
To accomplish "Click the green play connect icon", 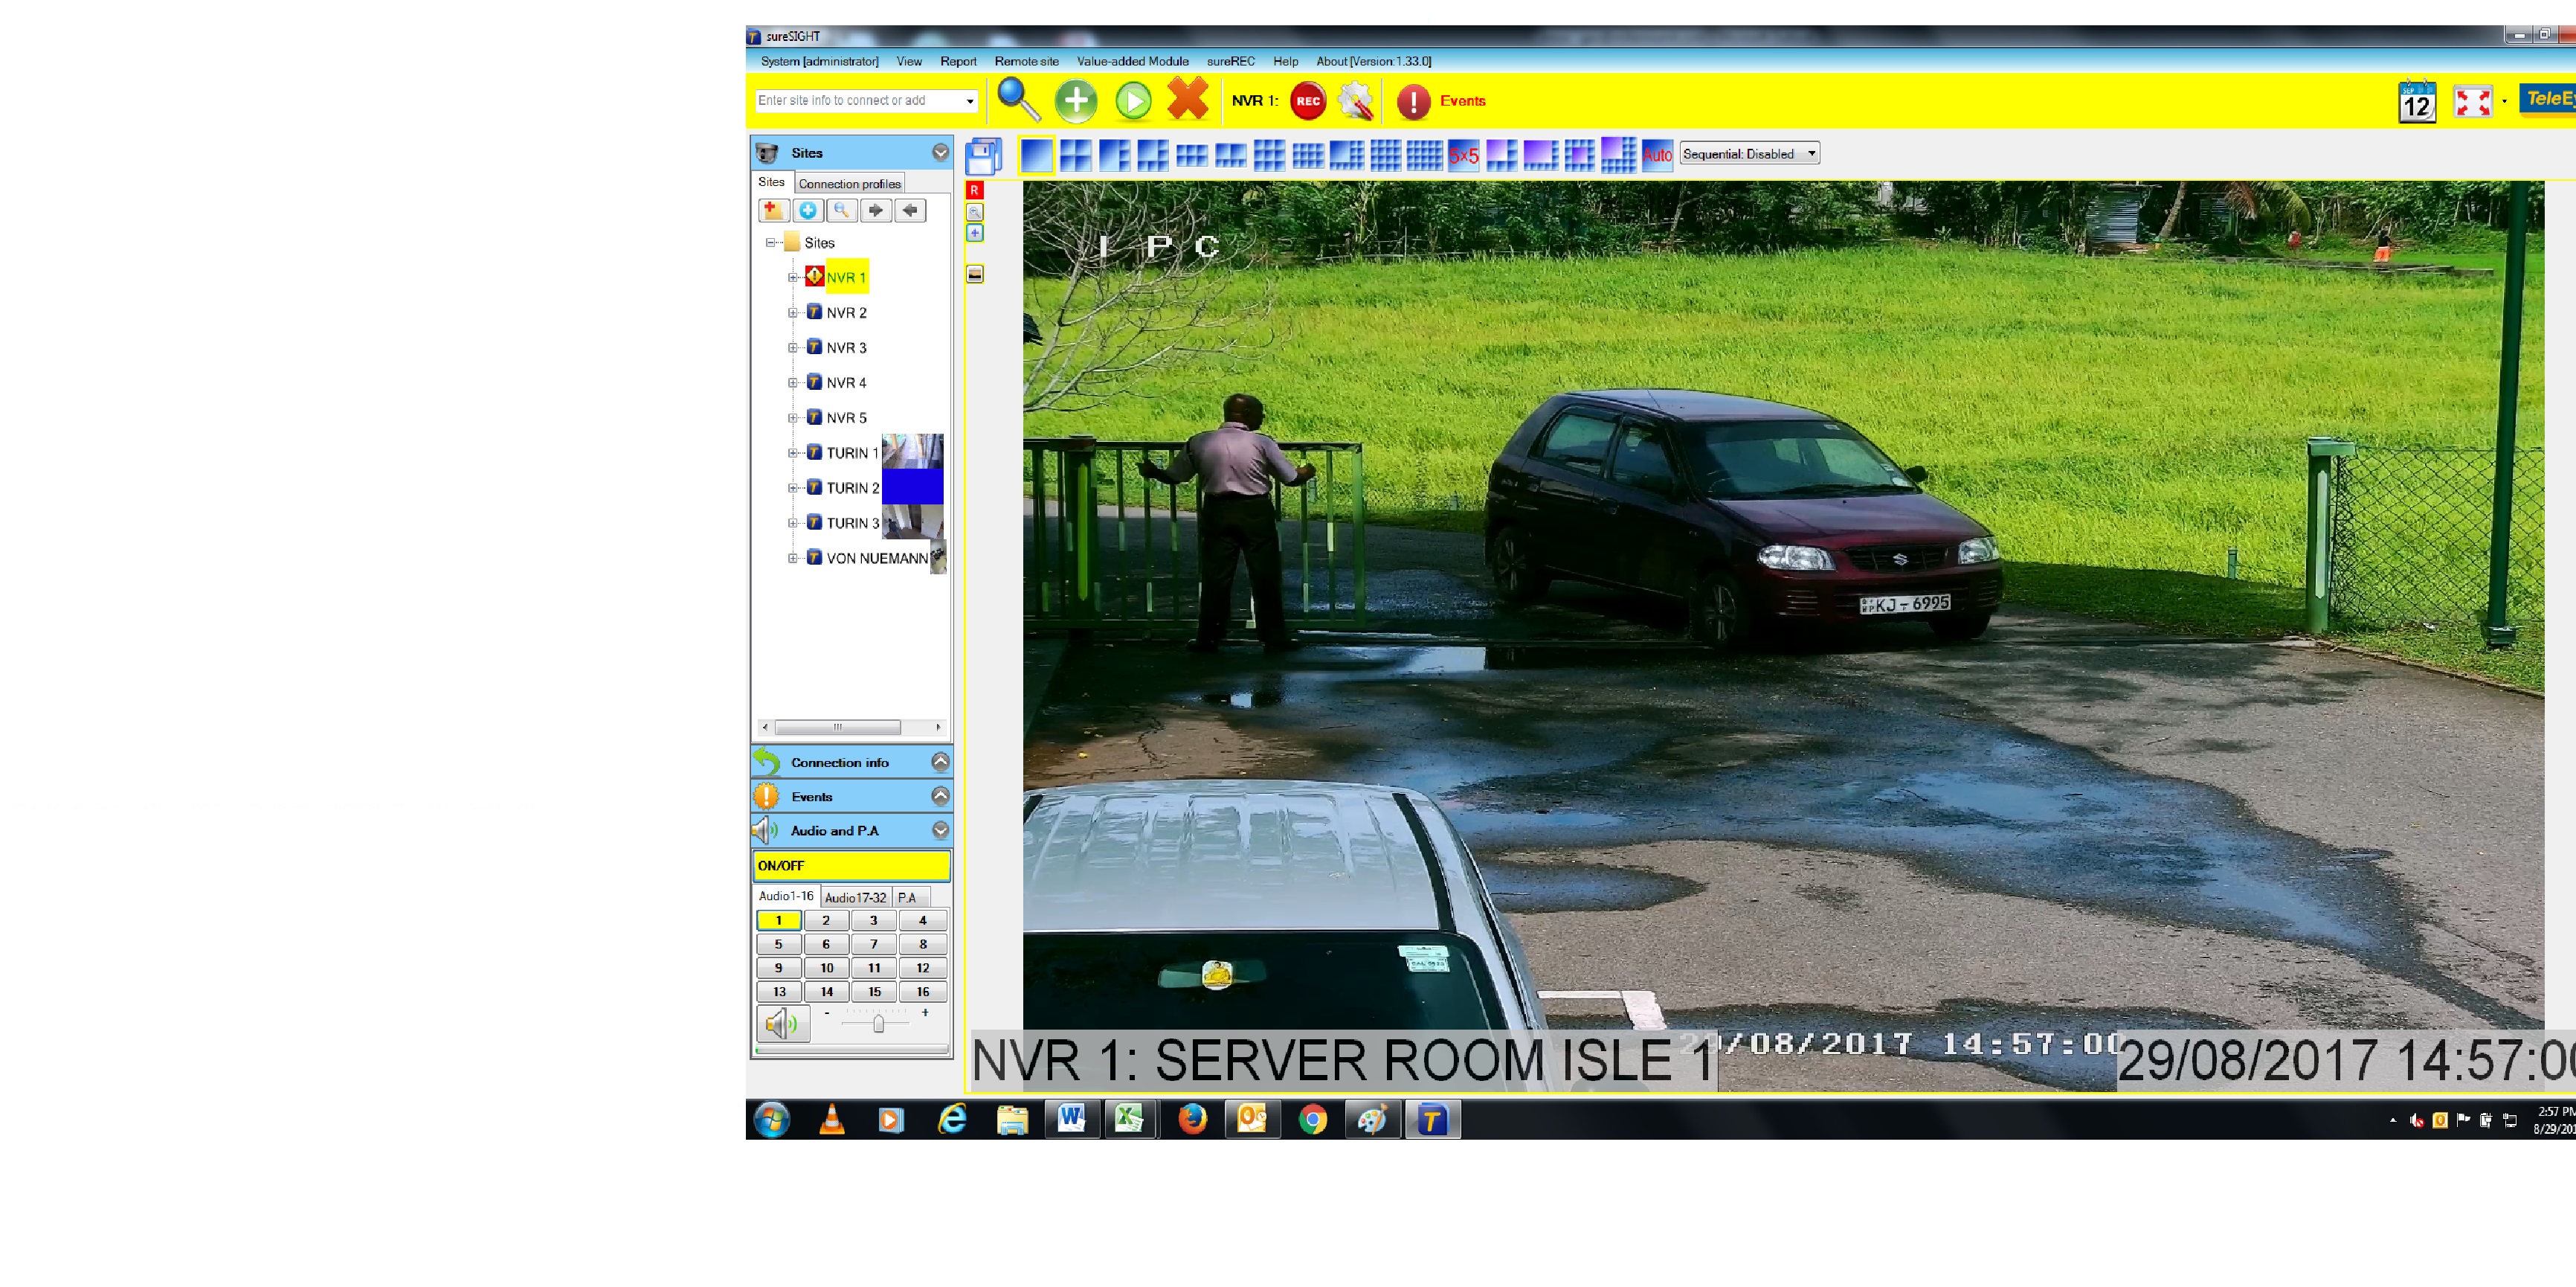I will (x=1133, y=101).
